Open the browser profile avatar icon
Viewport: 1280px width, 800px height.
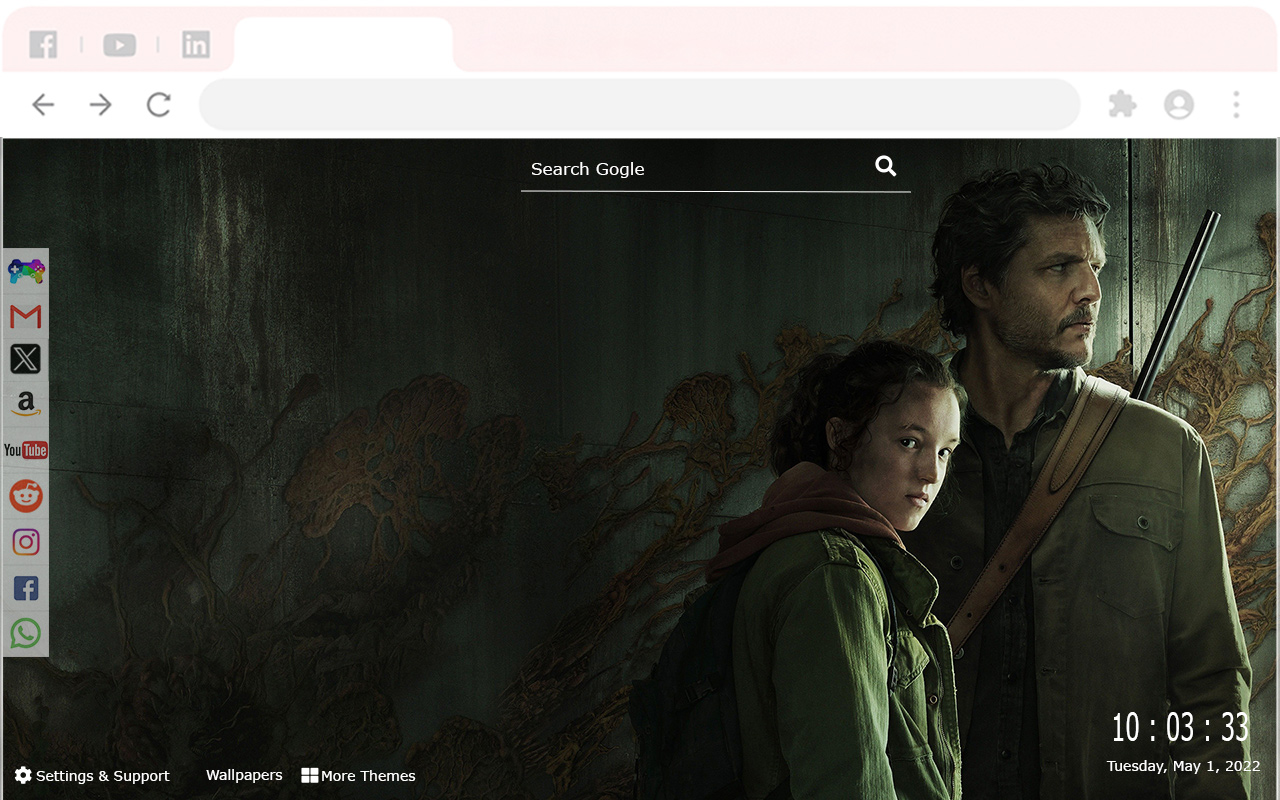(x=1179, y=104)
